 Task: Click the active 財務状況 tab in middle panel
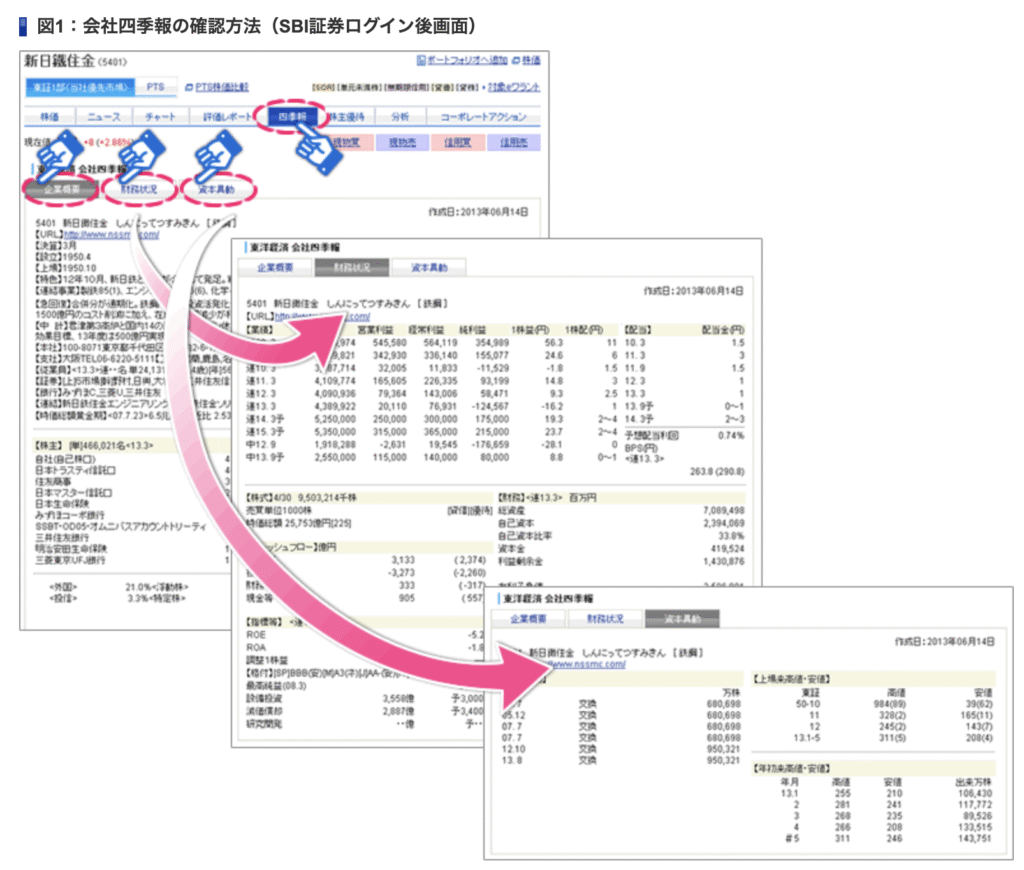tap(352, 267)
